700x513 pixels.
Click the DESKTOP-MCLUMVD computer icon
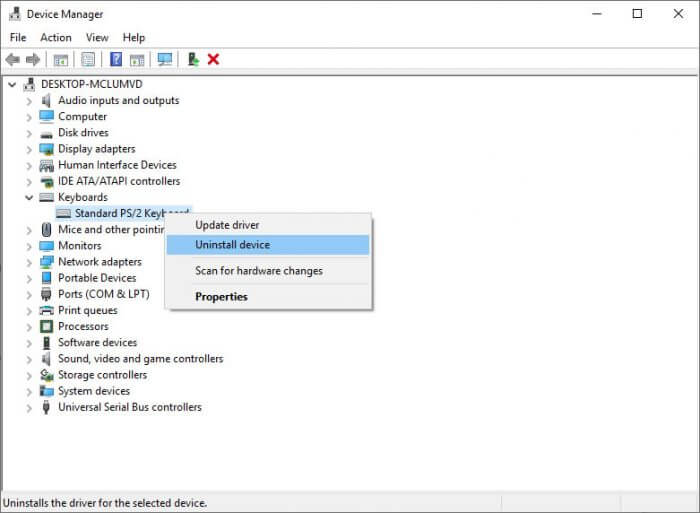coord(29,84)
